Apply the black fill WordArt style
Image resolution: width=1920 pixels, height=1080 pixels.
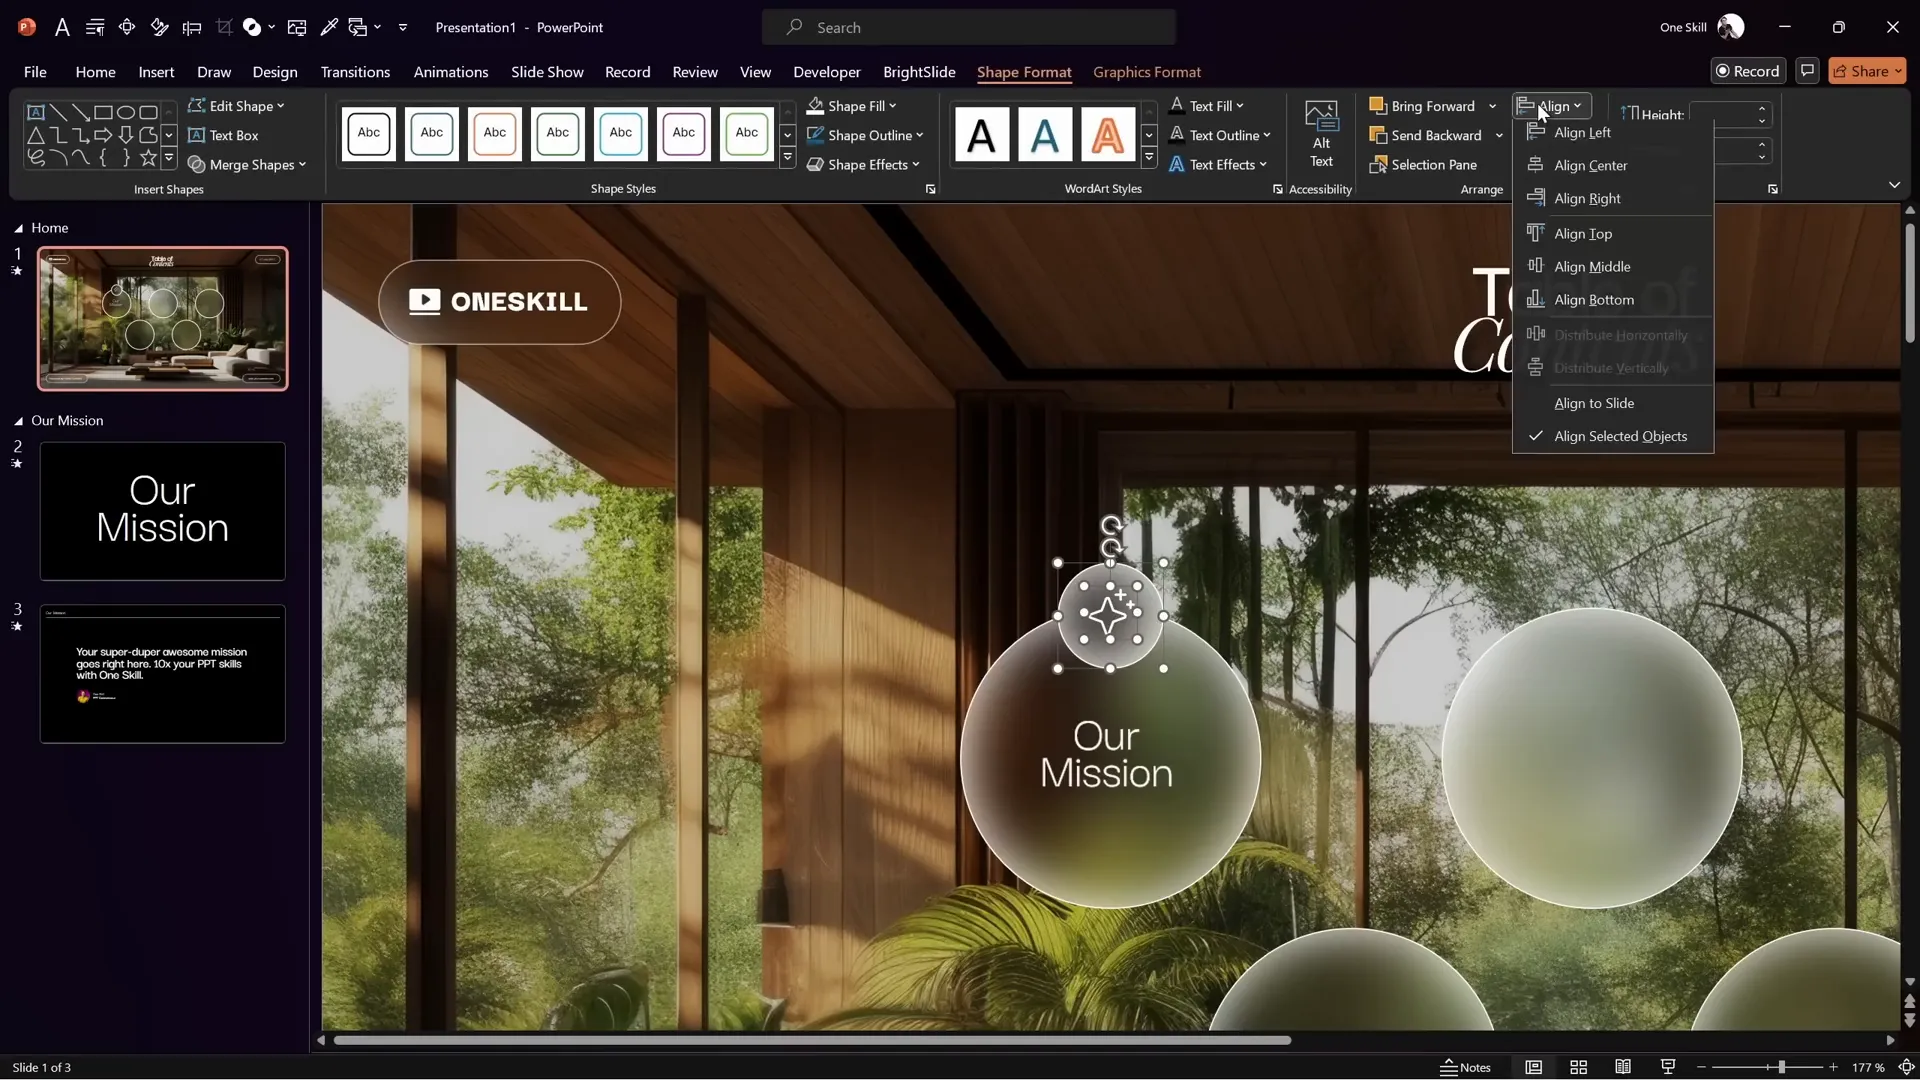pyautogui.click(x=981, y=134)
